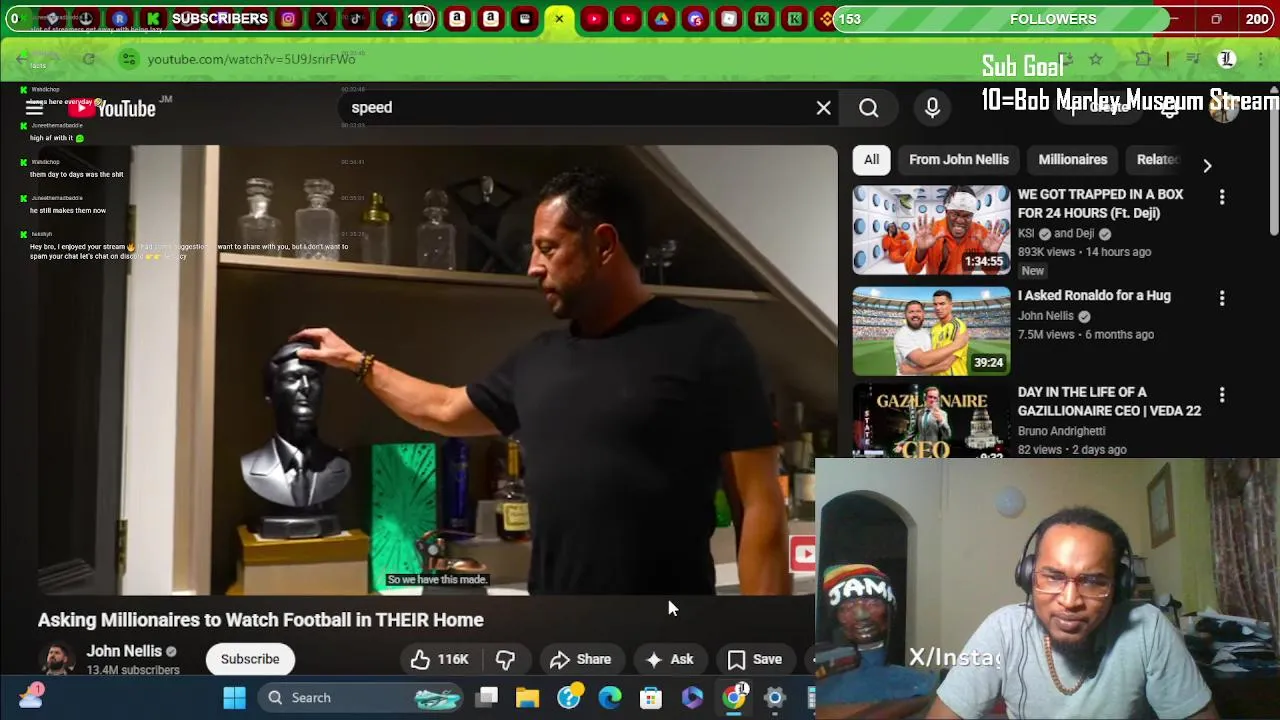Open the weather widget in the taskbar

(x=30, y=696)
